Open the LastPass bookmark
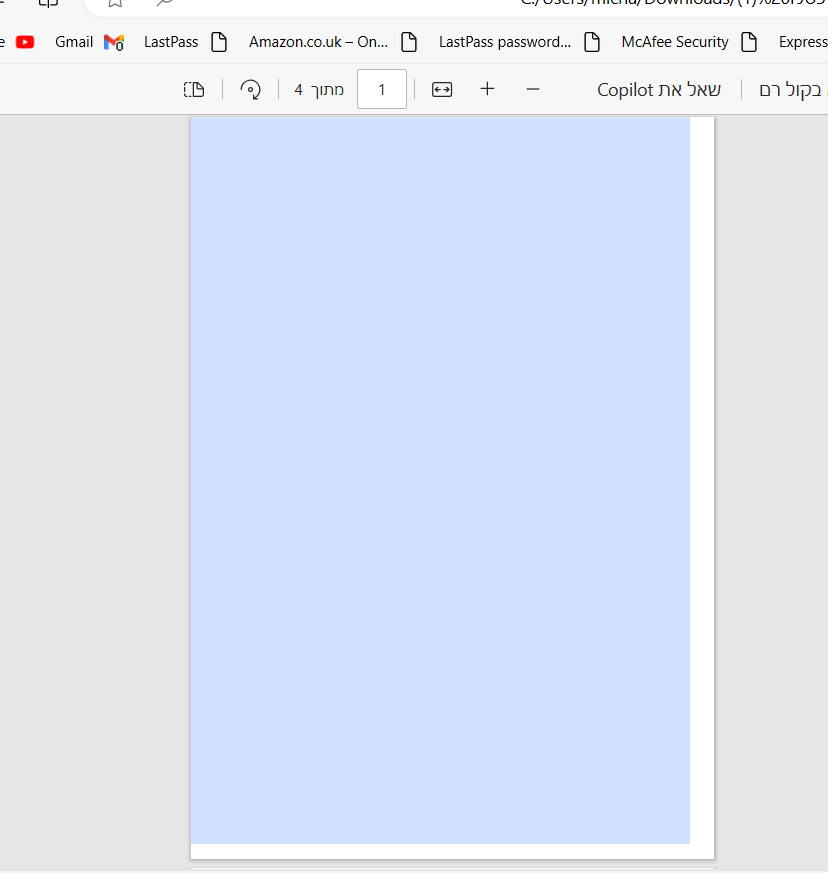 tap(185, 42)
